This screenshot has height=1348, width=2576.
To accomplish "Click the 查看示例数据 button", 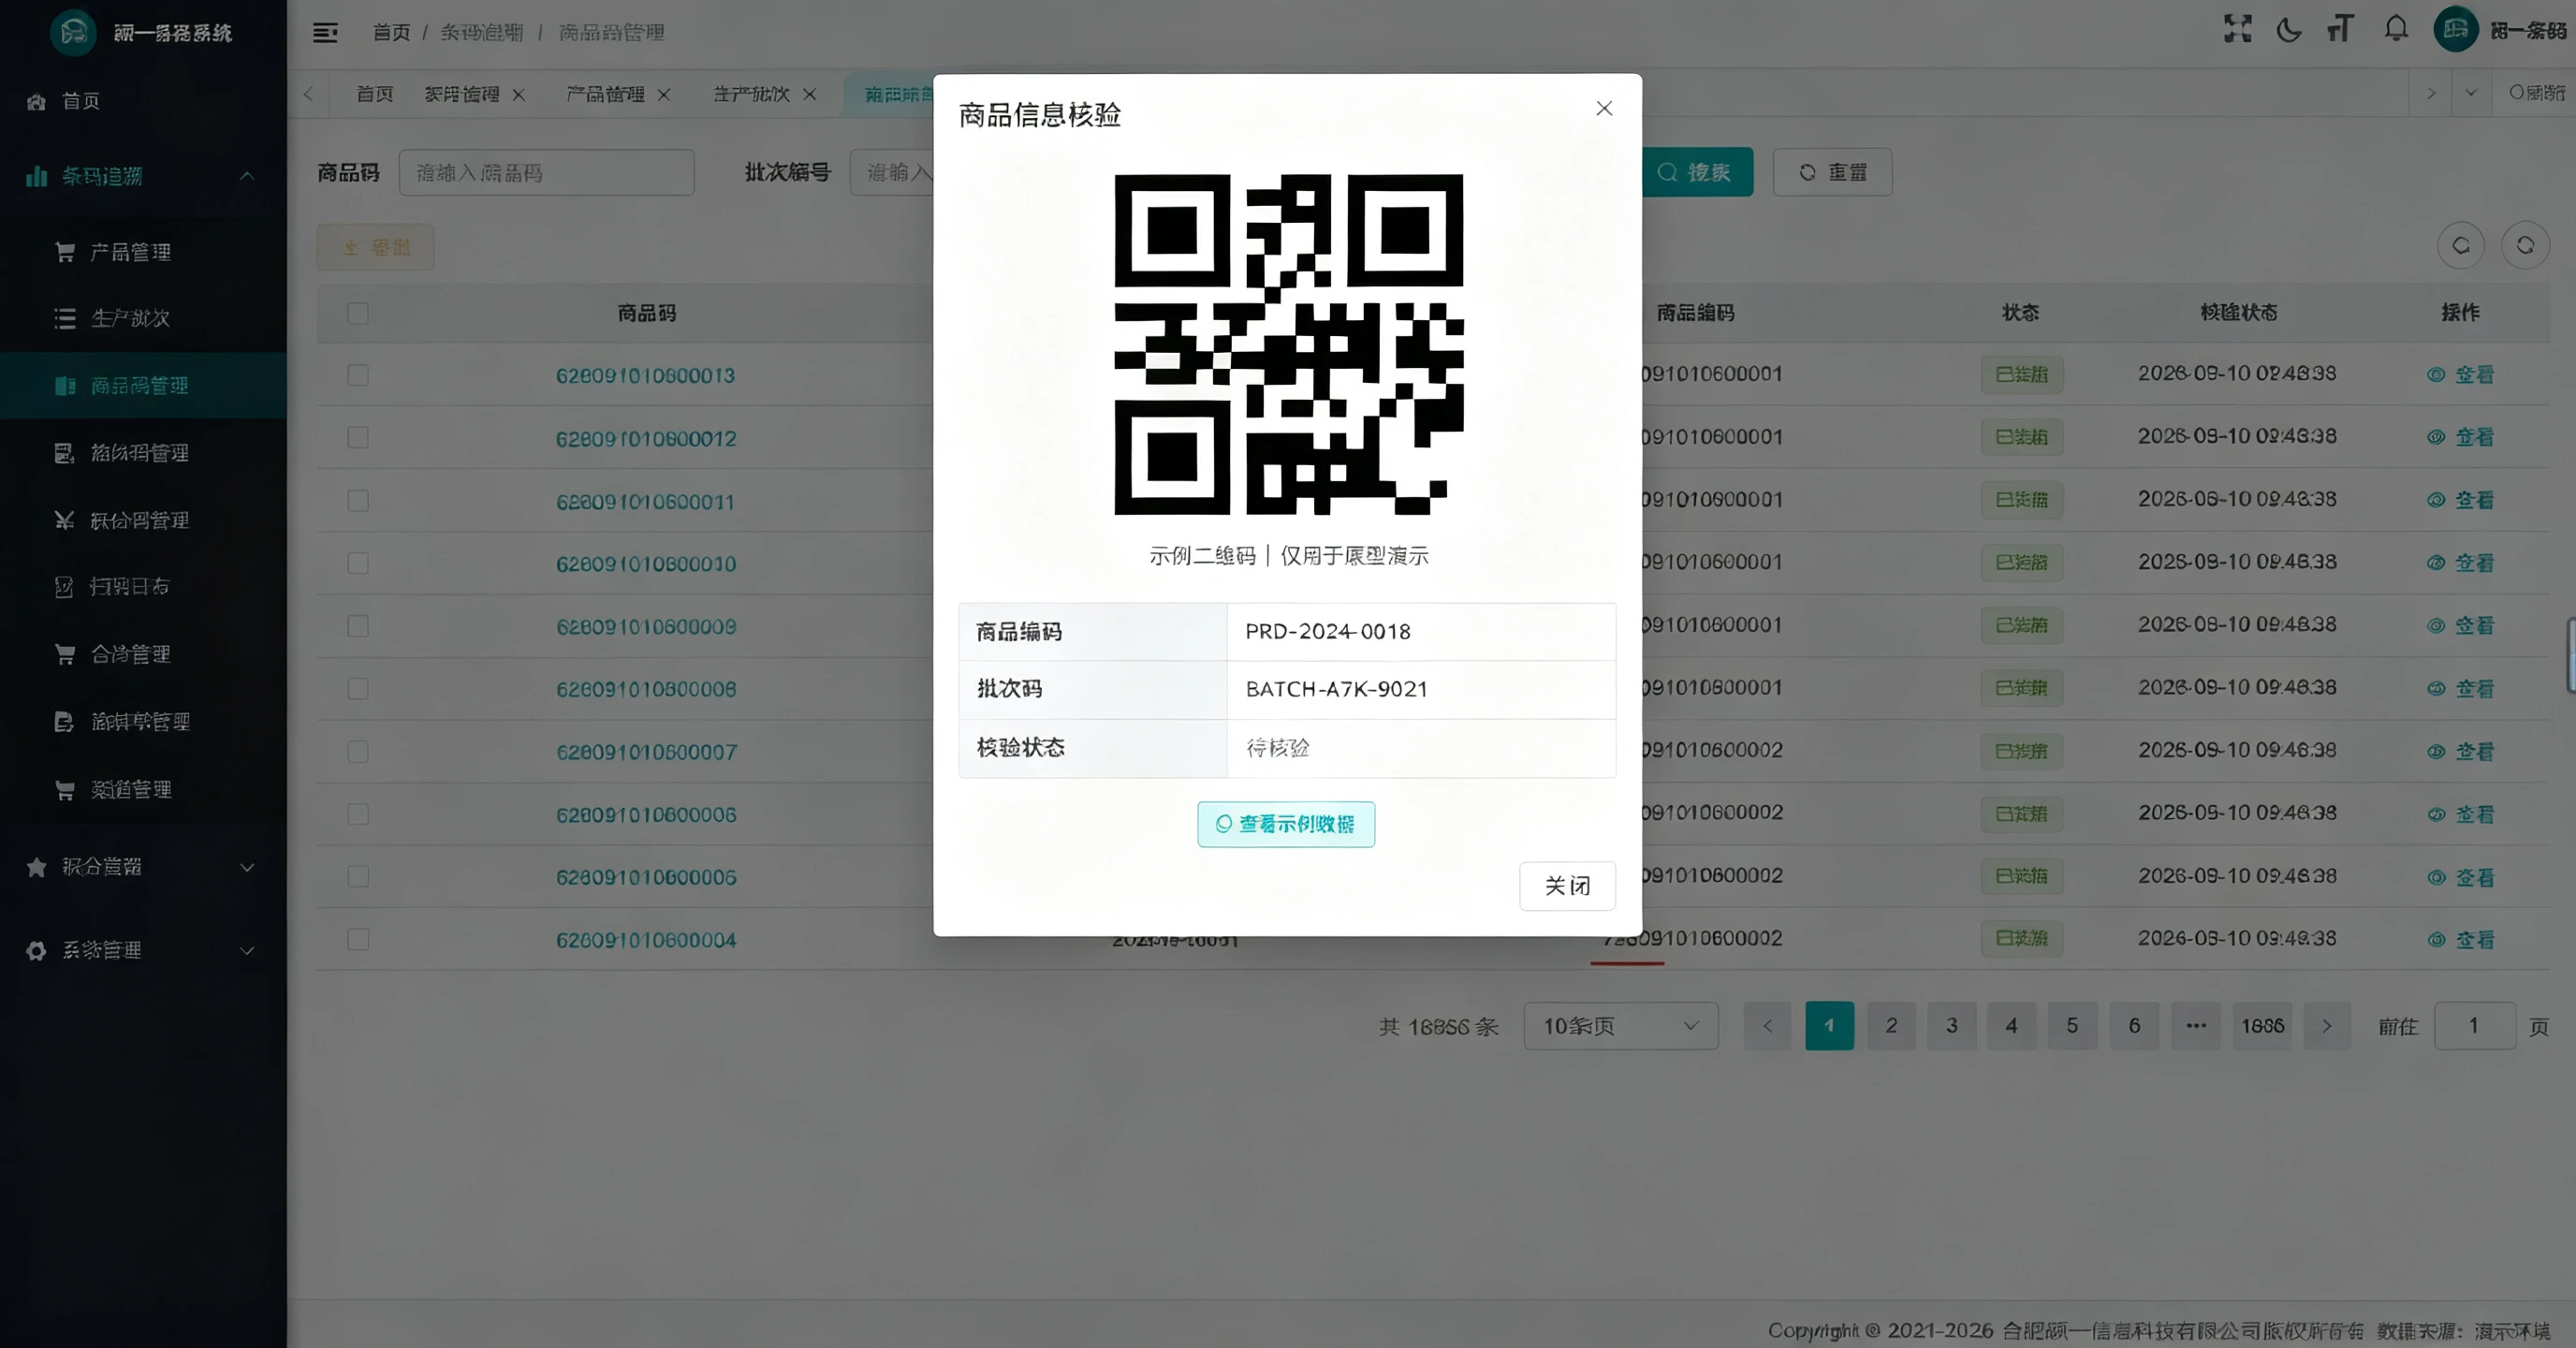I will 1286,824.
